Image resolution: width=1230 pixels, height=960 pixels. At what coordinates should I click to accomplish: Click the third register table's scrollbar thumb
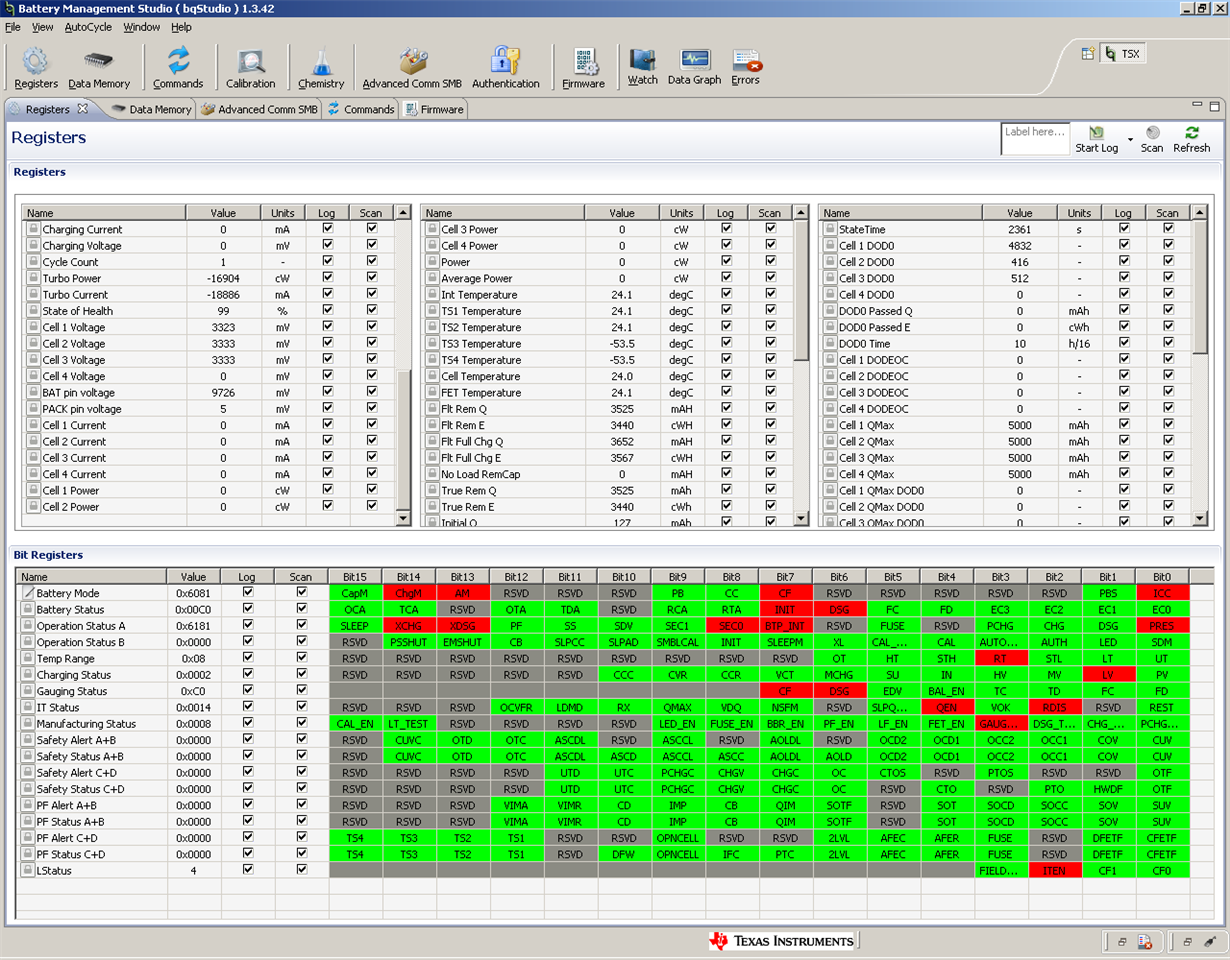[1199, 287]
